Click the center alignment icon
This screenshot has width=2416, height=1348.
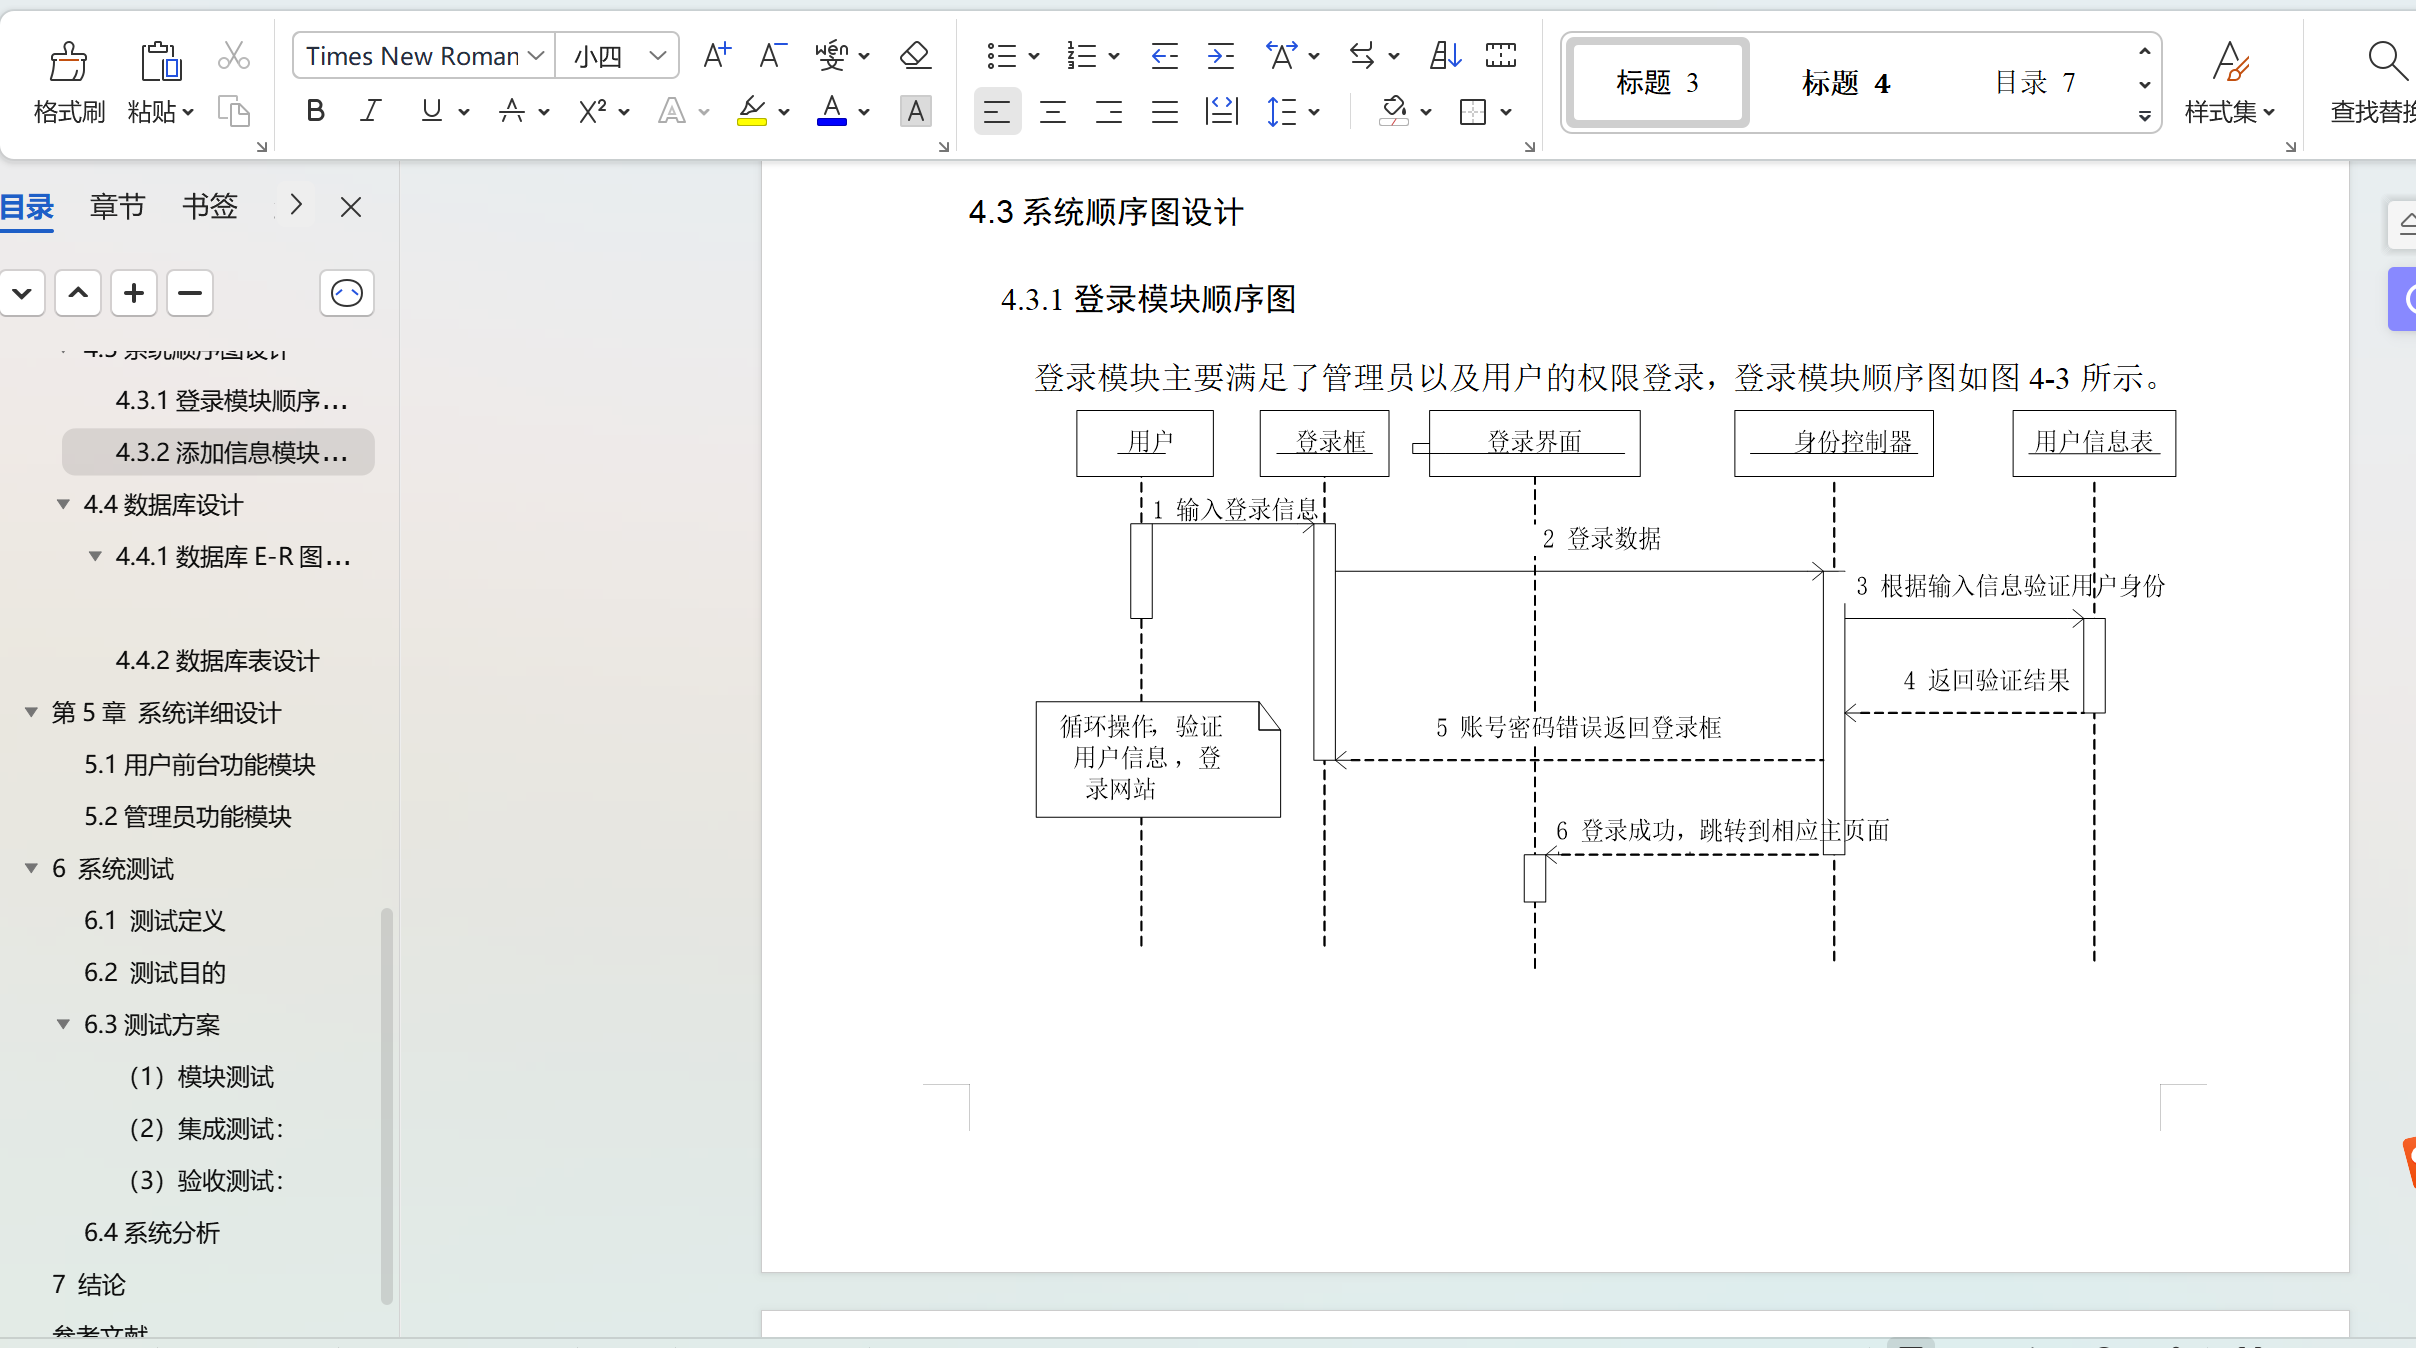pos(1052,112)
